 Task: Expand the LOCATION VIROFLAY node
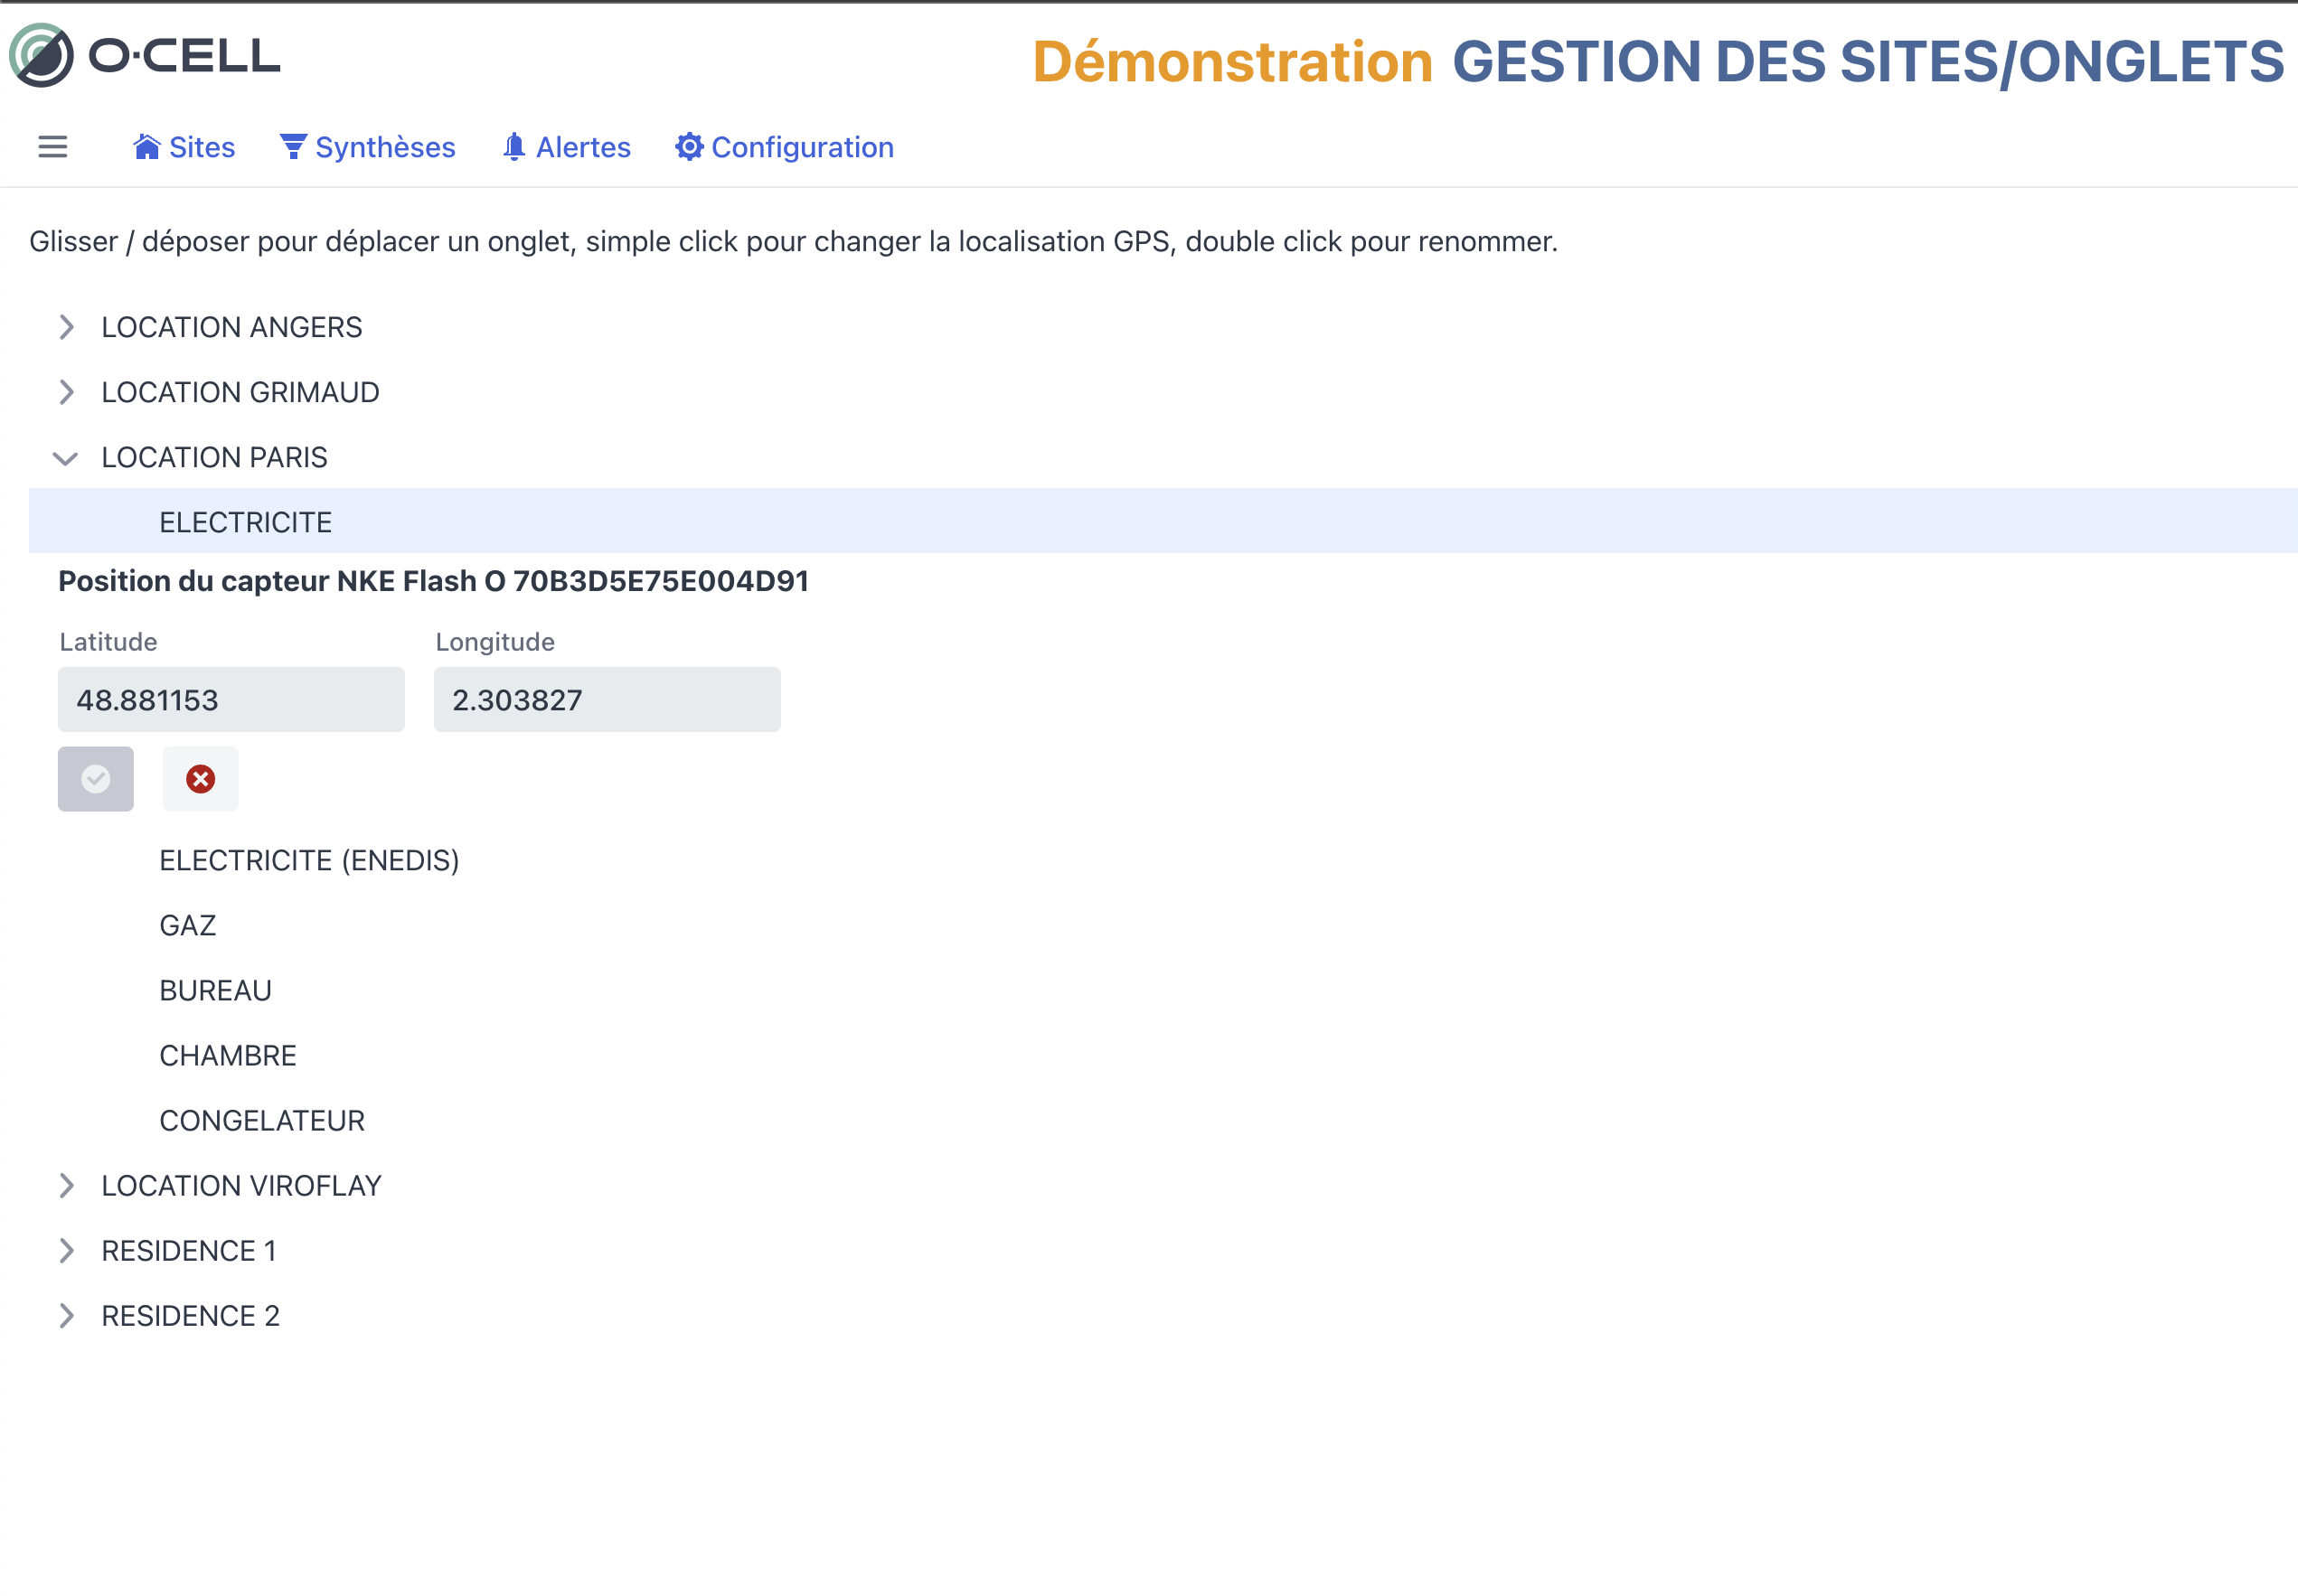point(66,1186)
